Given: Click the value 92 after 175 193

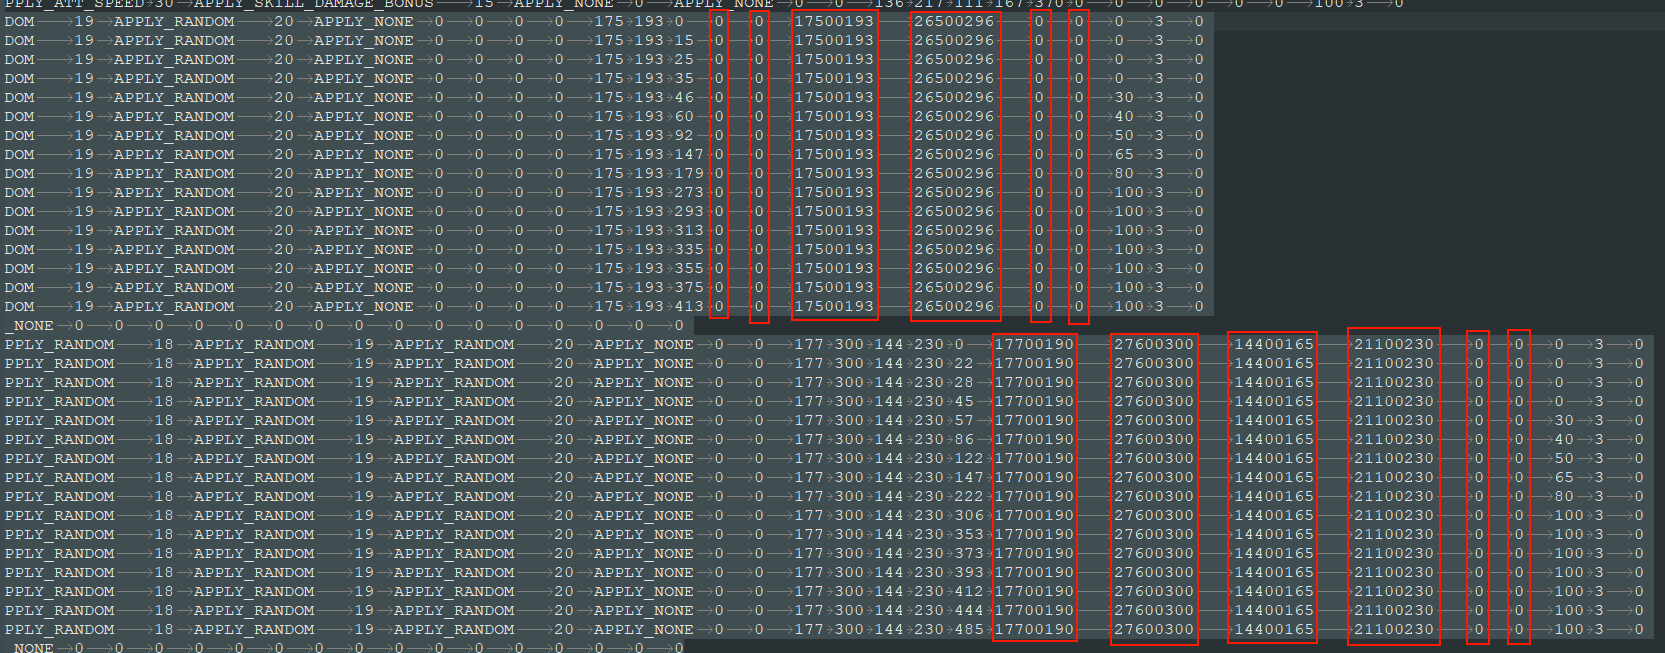Looking at the screenshot, I should [x=684, y=136].
